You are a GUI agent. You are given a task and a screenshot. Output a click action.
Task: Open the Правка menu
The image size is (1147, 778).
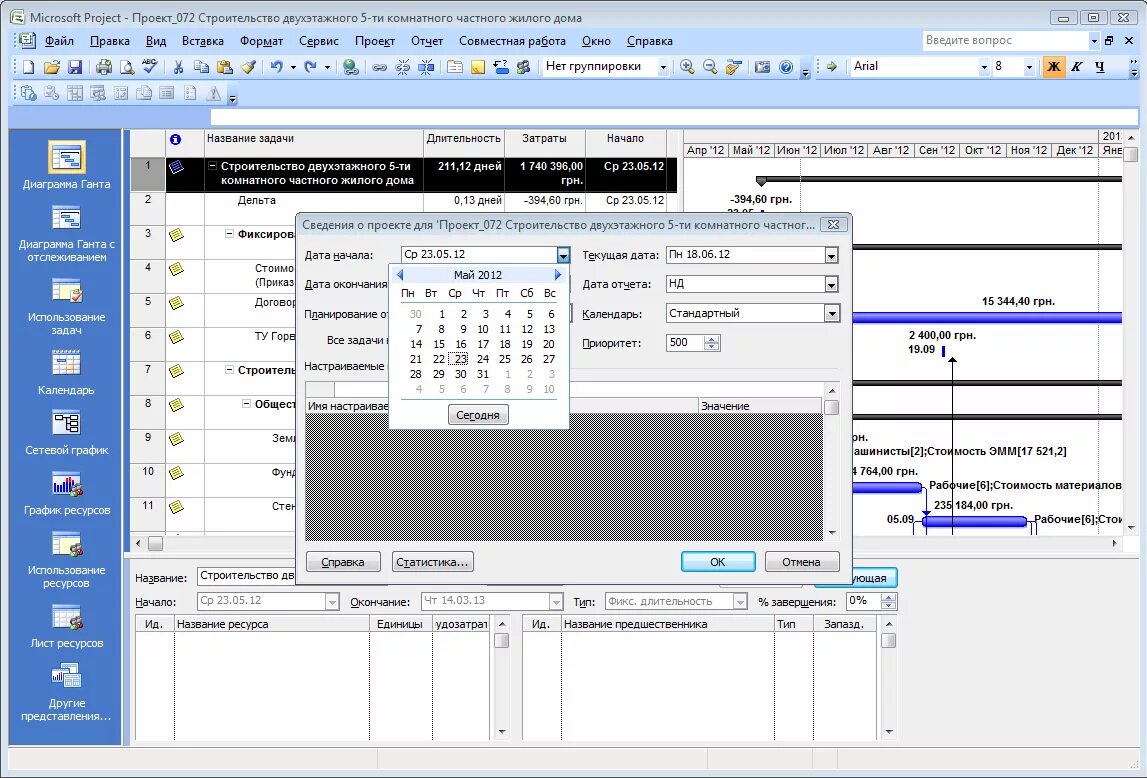tap(110, 41)
